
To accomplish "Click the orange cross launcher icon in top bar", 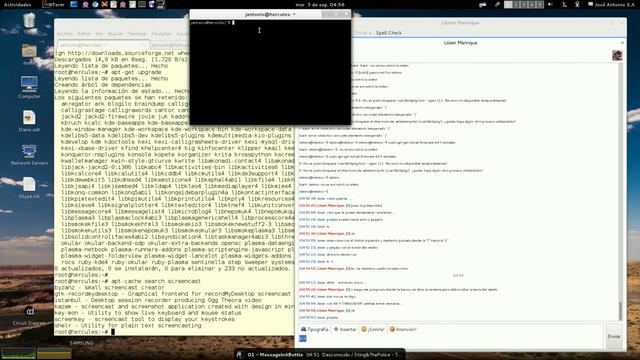I will point(104,4).
